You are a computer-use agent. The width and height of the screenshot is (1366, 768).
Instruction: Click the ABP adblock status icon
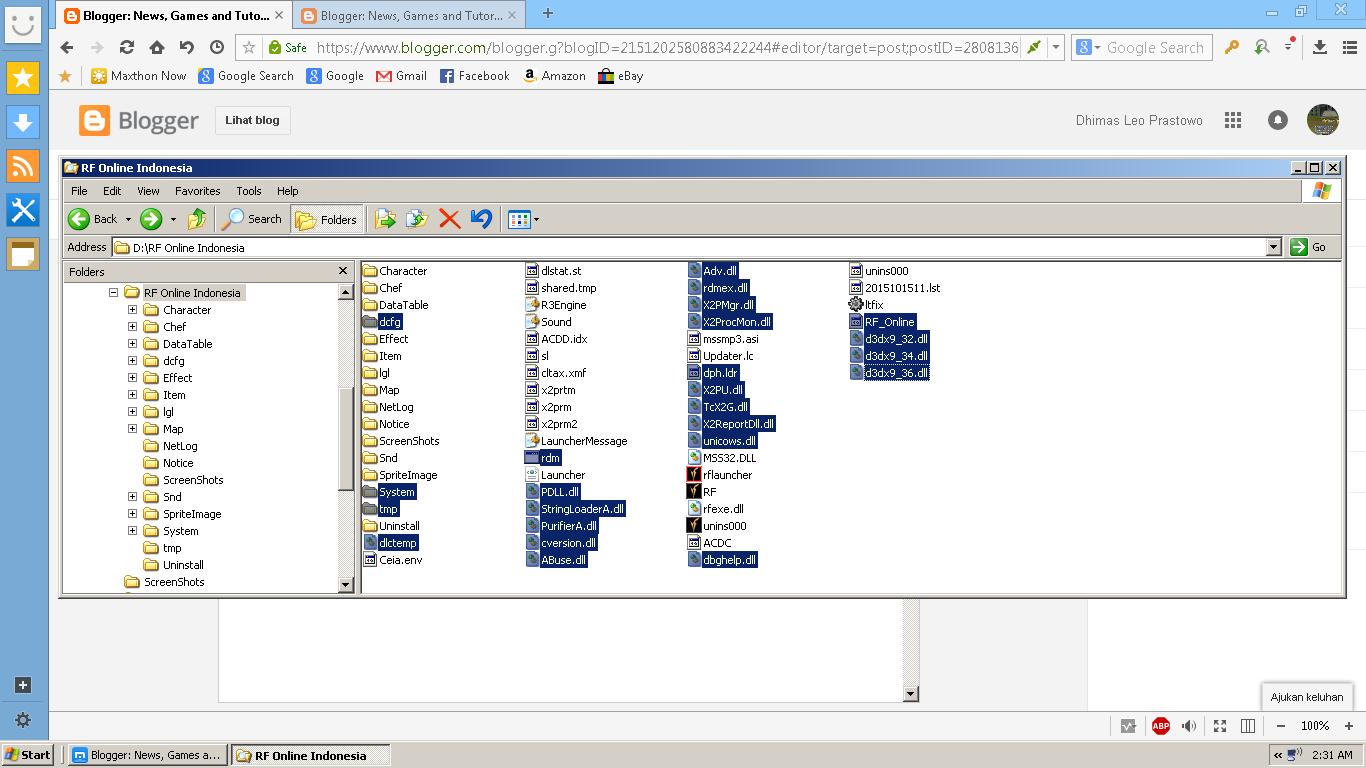(1160, 726)
